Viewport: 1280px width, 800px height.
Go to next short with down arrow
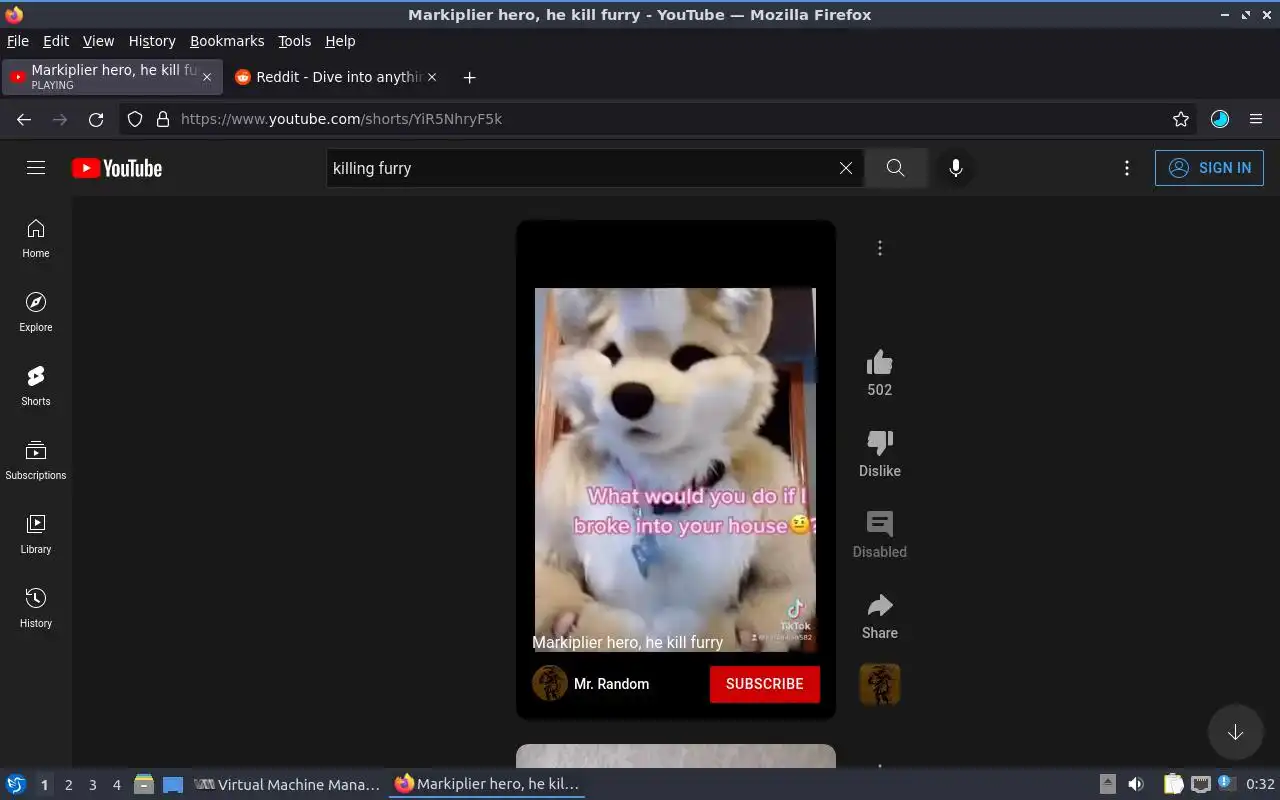(x=1235, y=732)
